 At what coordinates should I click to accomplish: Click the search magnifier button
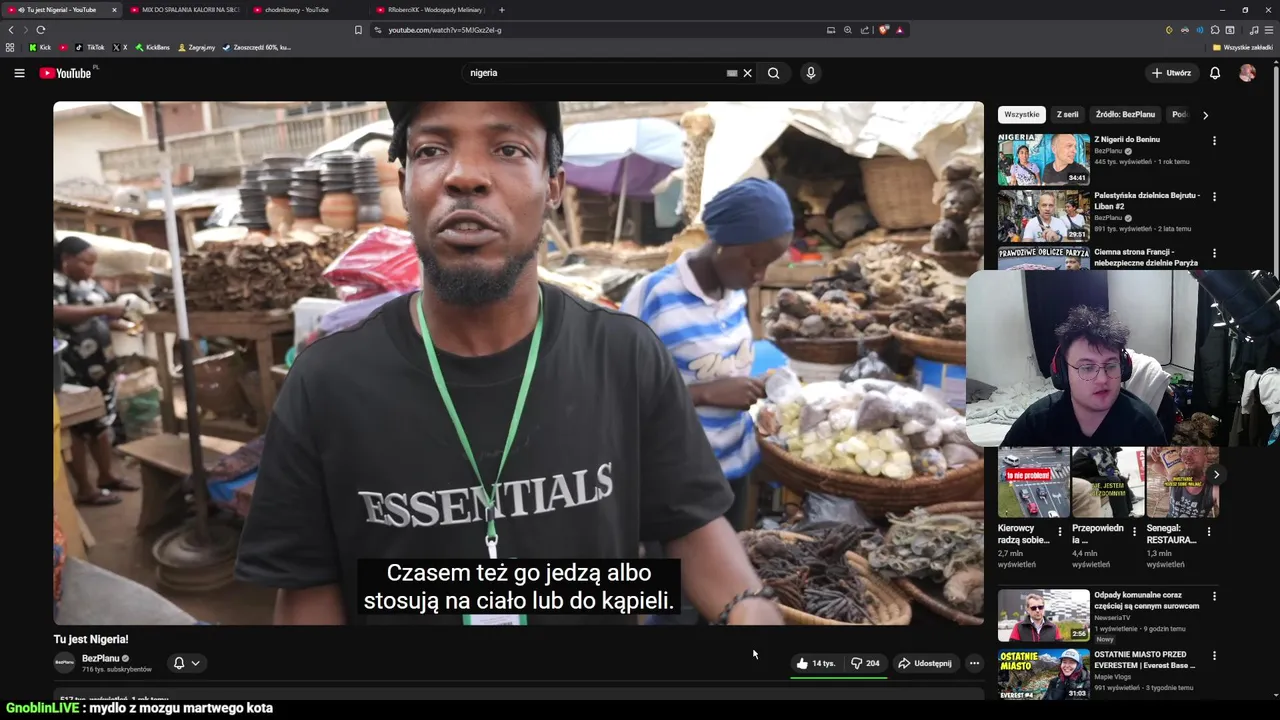773,73
